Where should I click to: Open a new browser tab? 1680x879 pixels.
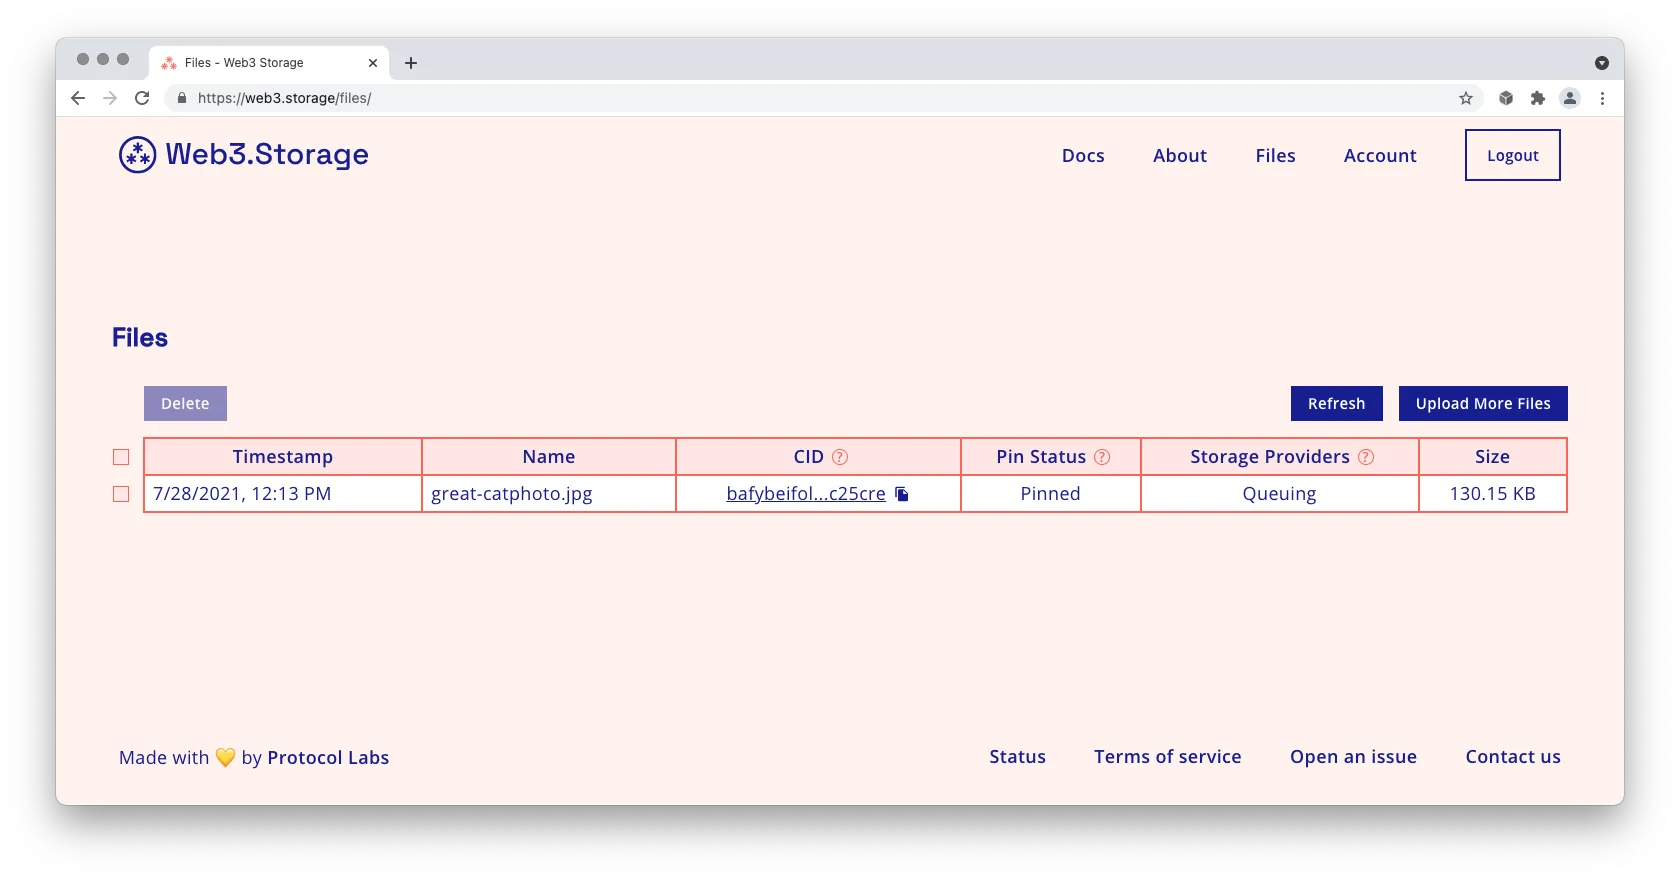411,63
